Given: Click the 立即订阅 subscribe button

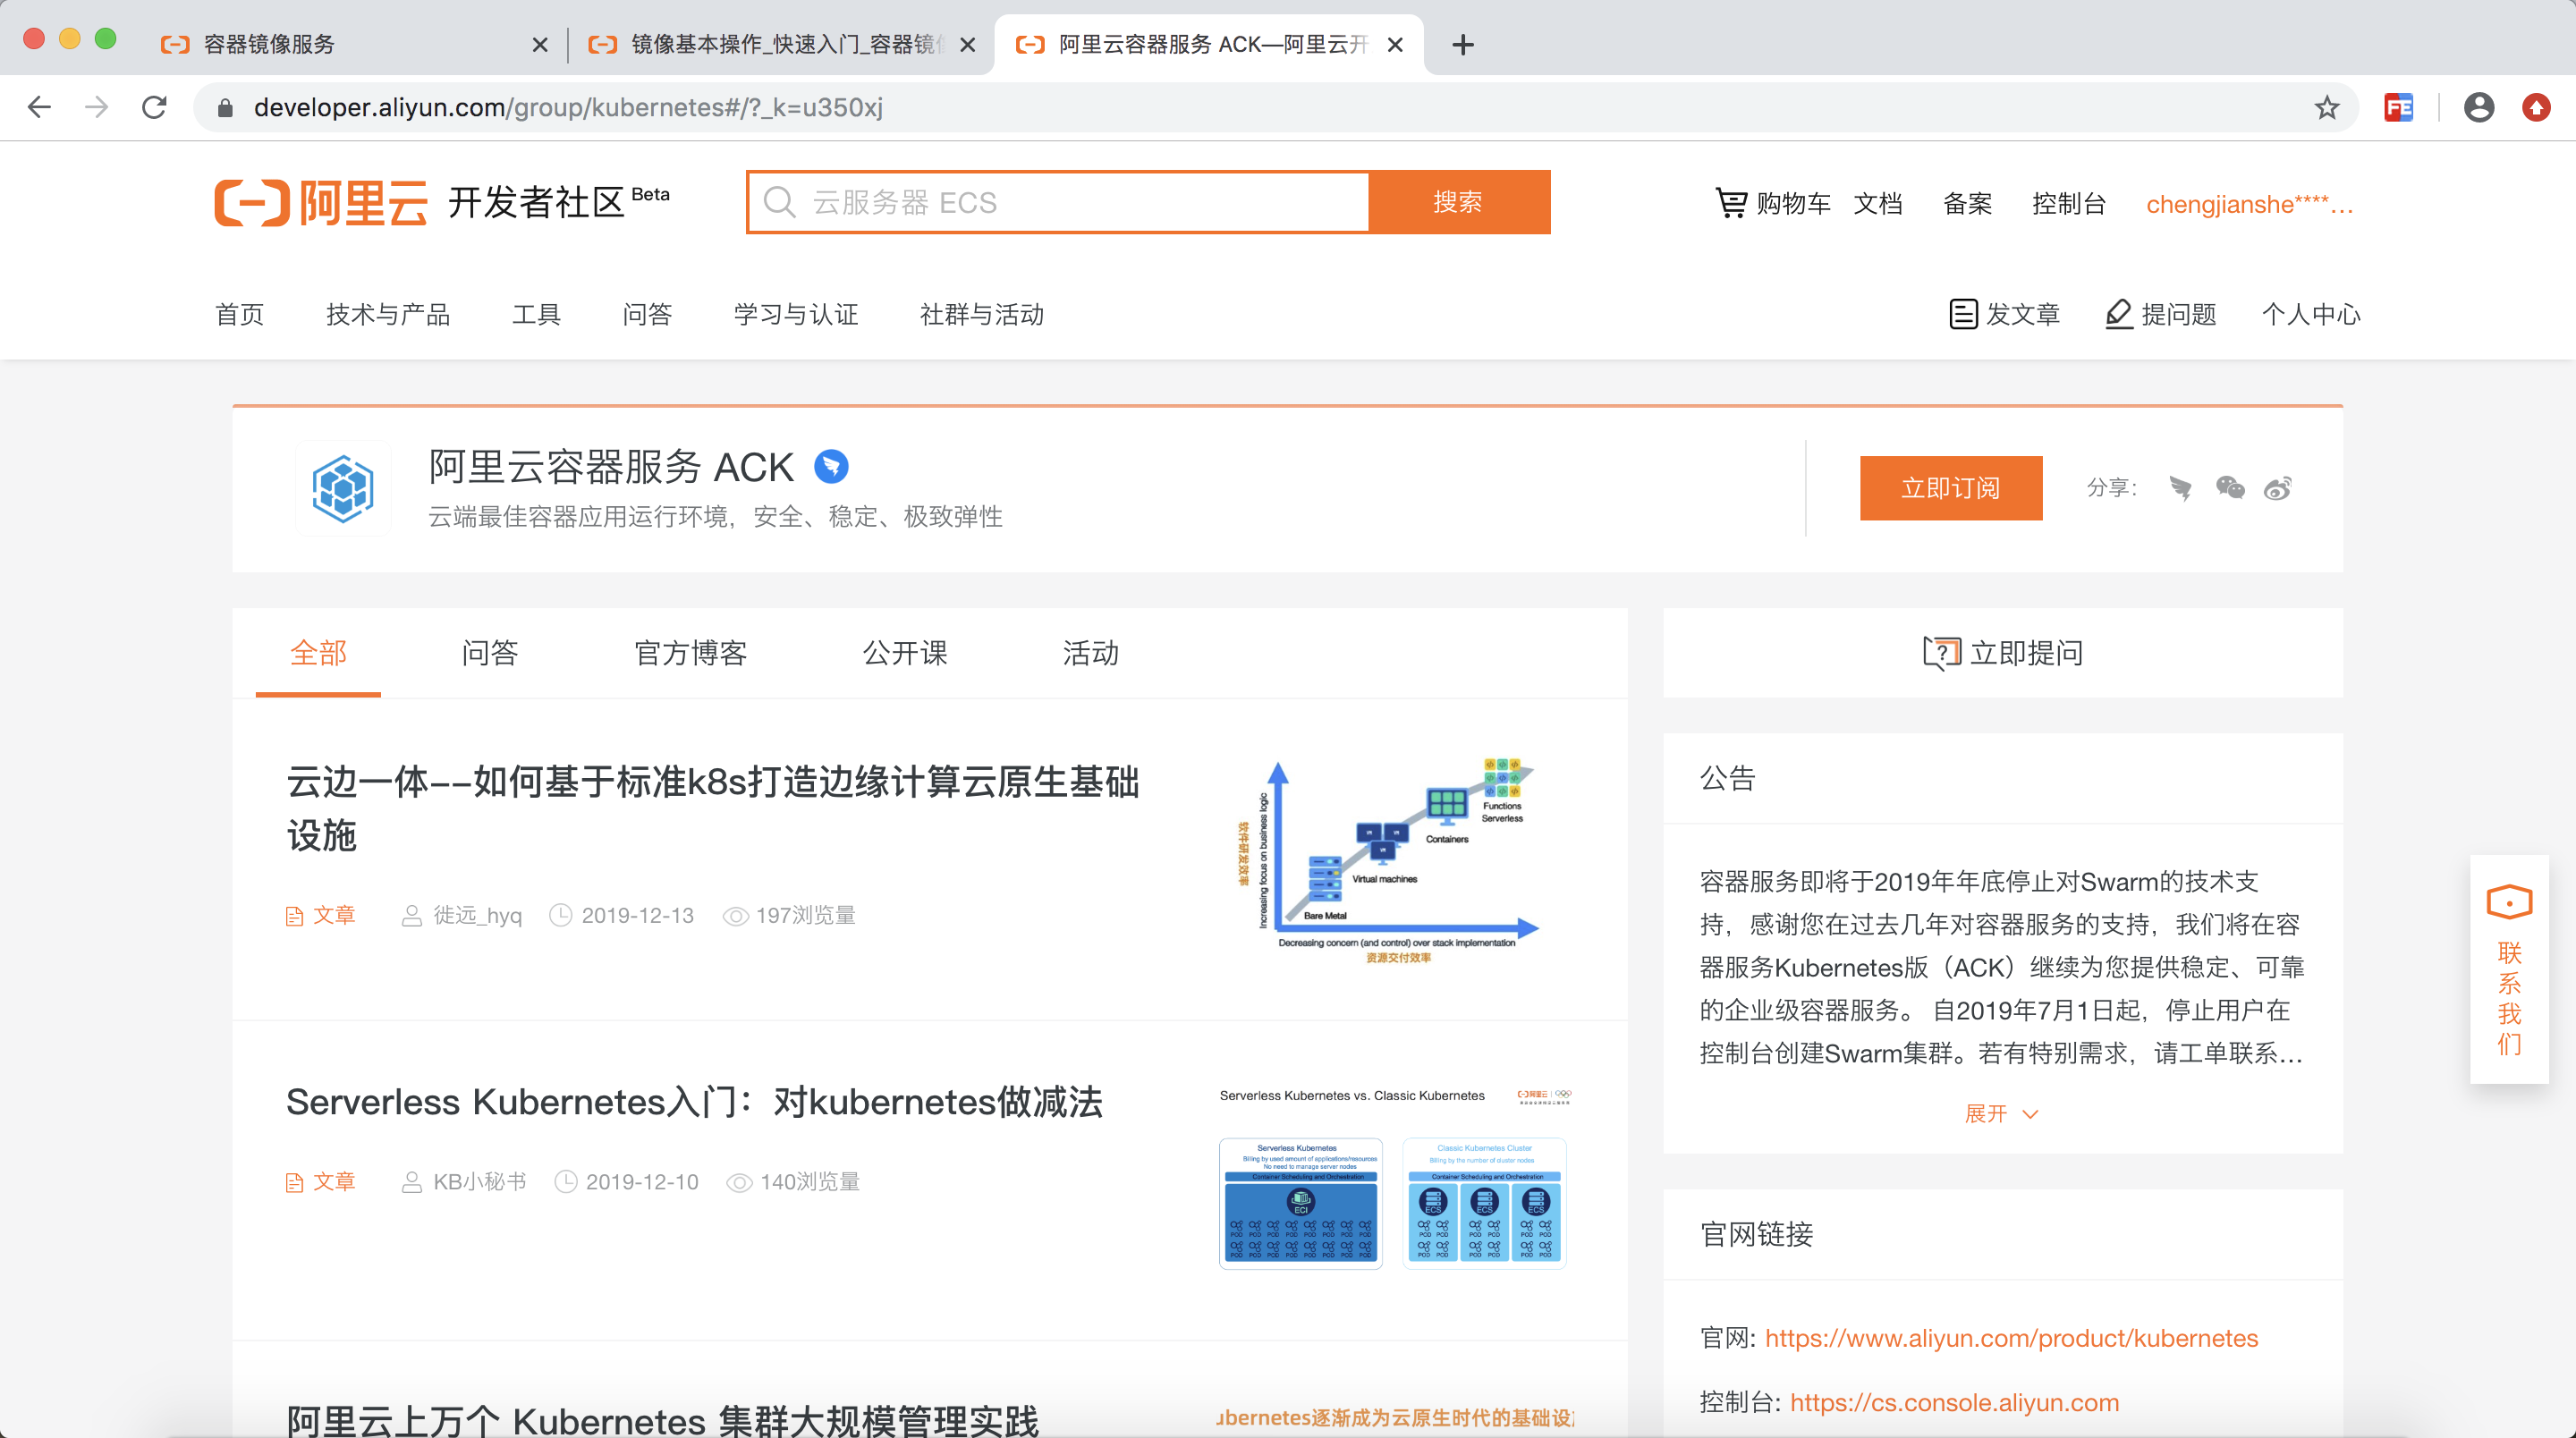Looking at the screenshot, I should pos(1950,488).
